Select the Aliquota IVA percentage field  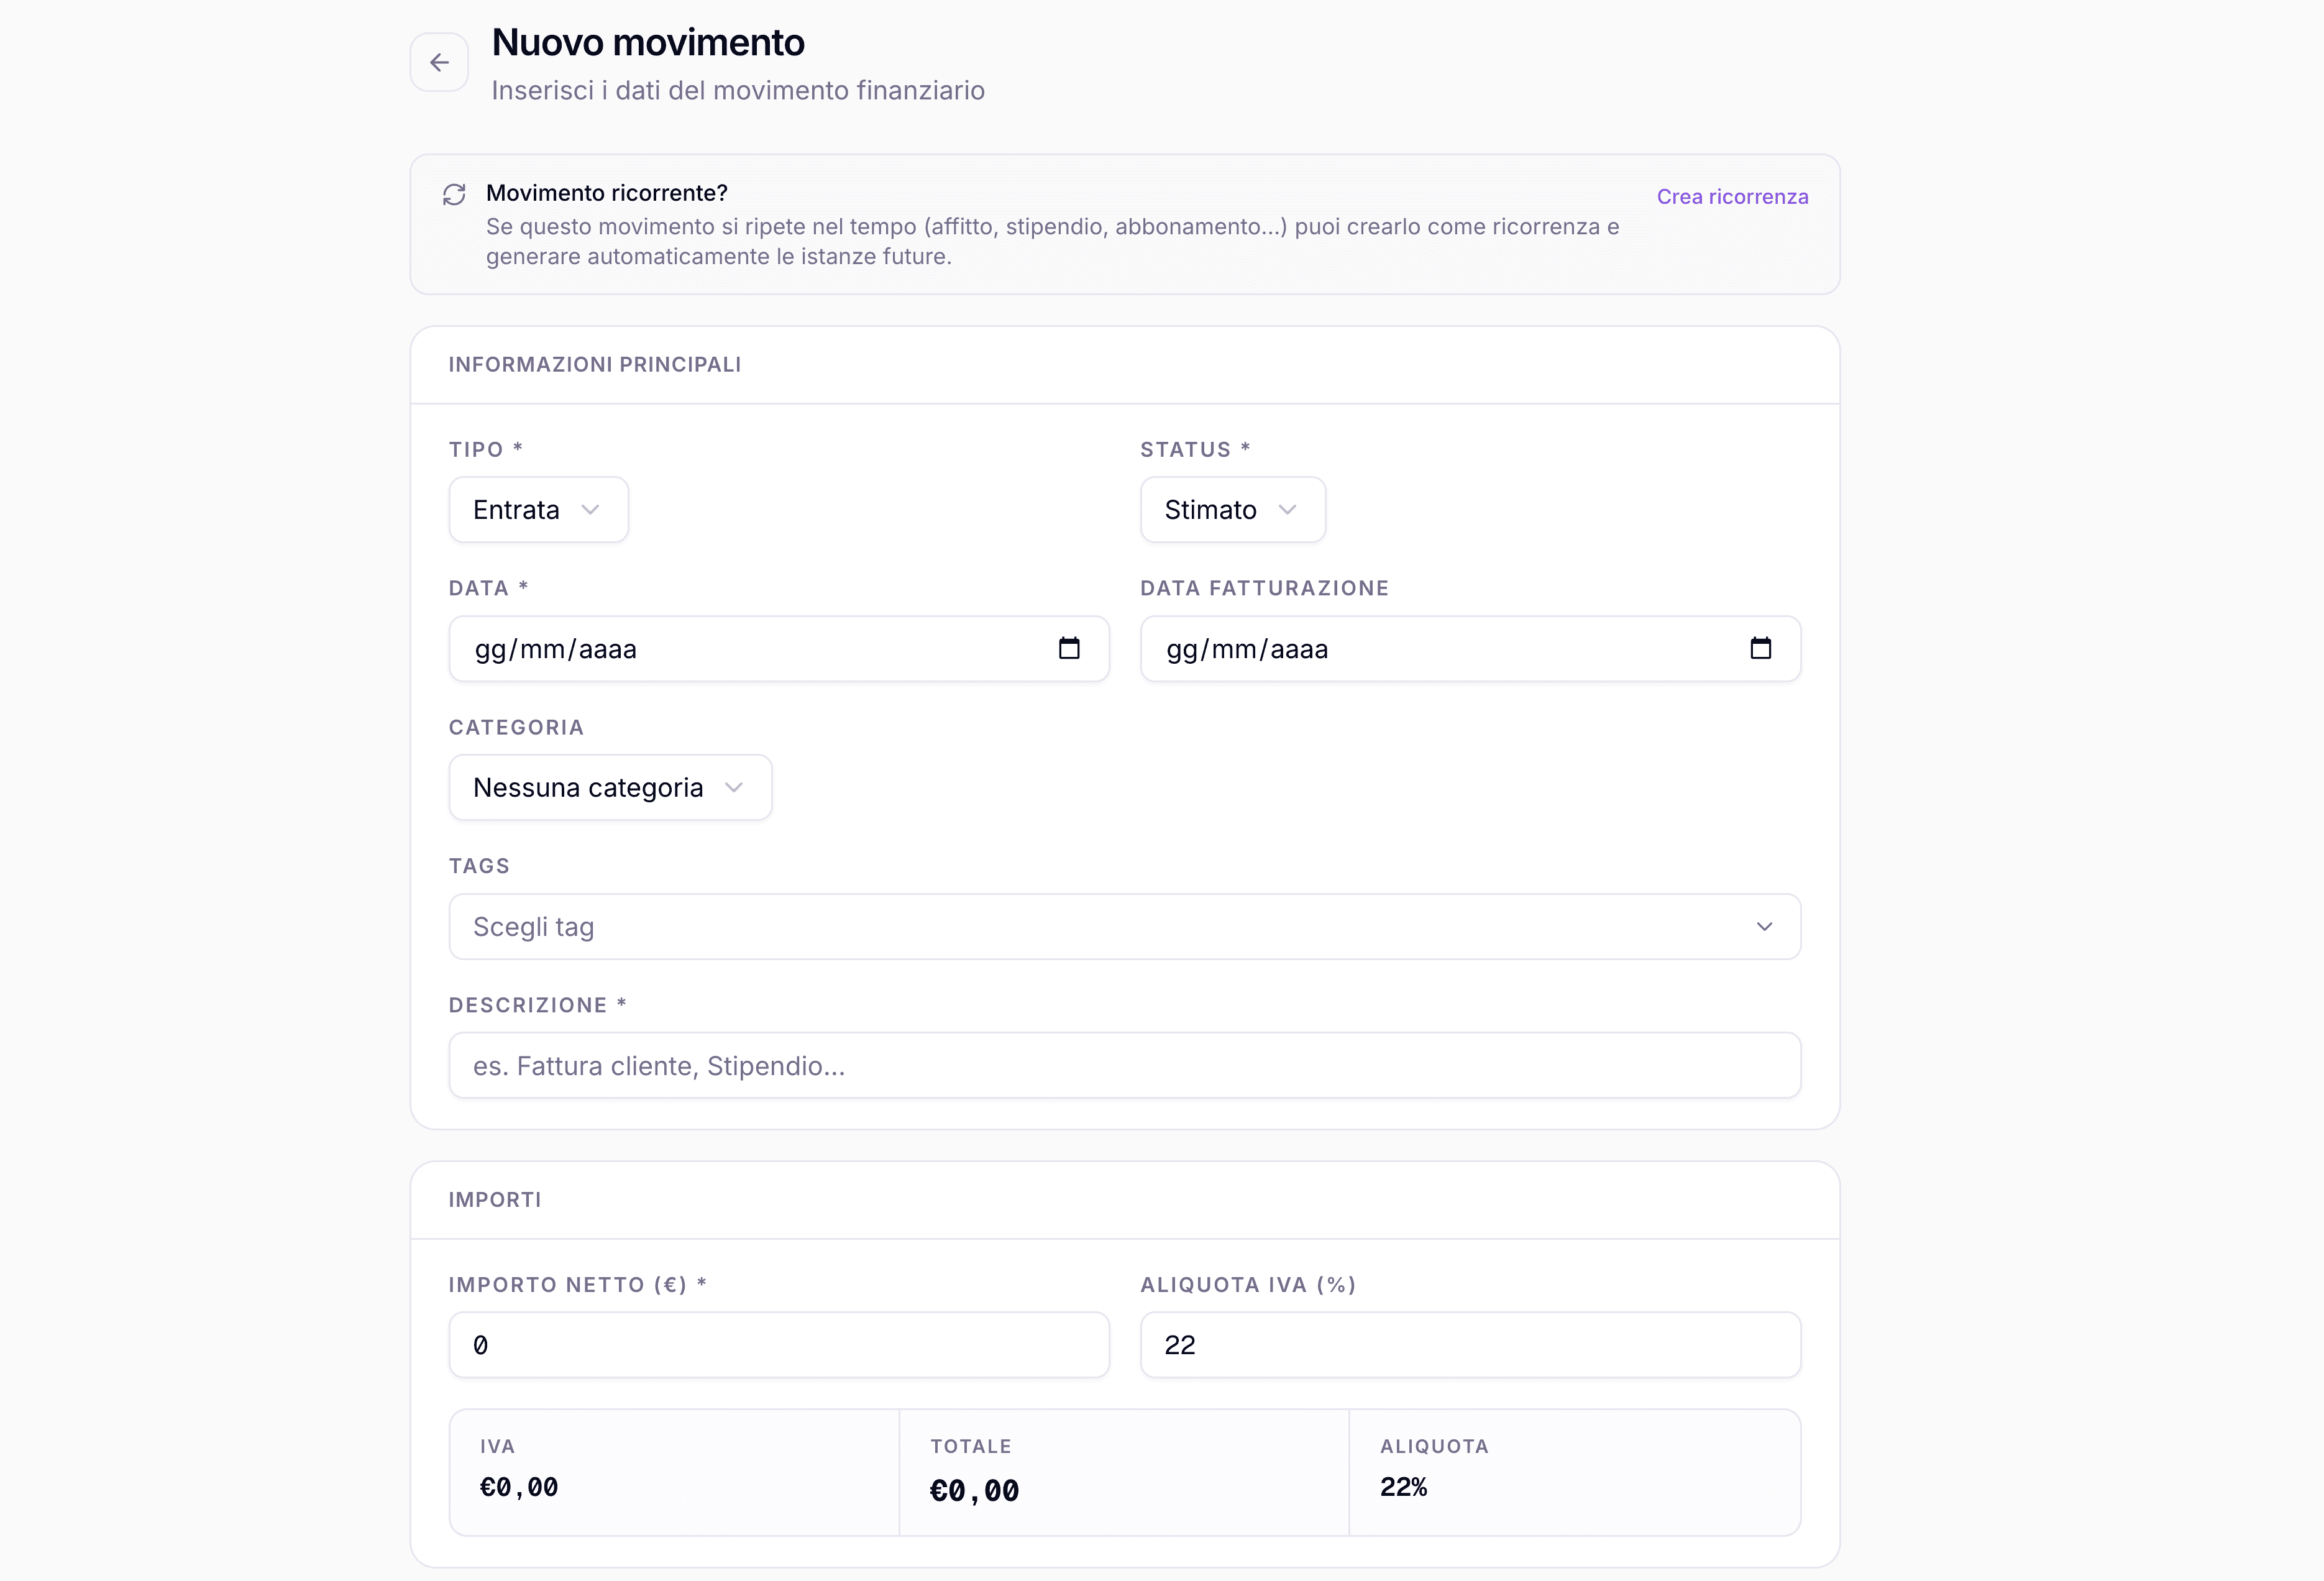1470,1345
